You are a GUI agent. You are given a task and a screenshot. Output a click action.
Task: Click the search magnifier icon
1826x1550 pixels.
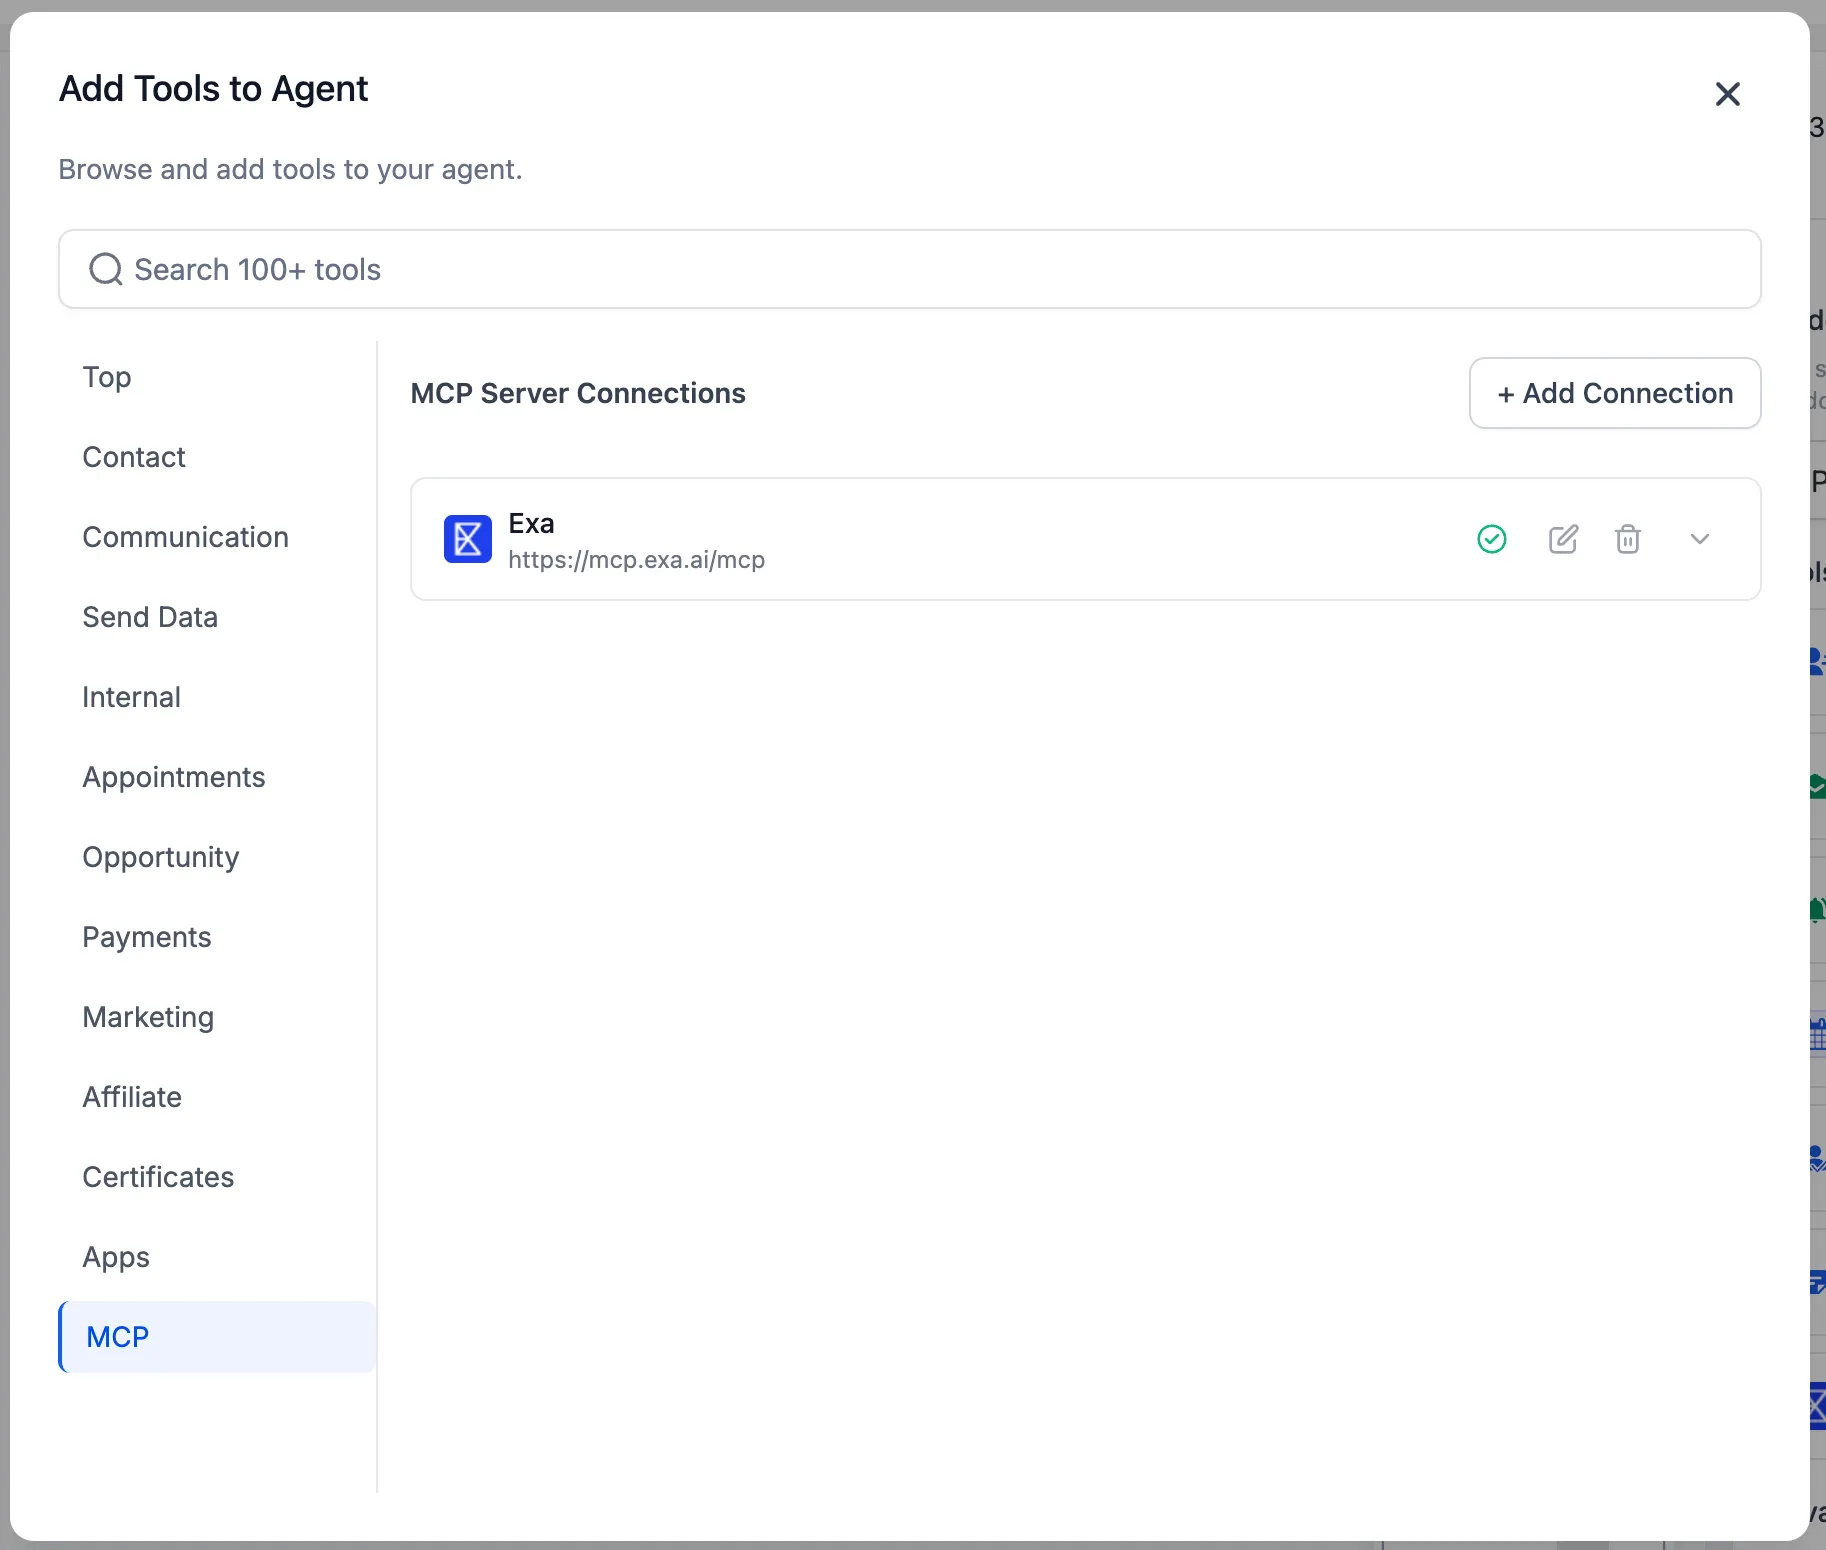pos(105,269)
